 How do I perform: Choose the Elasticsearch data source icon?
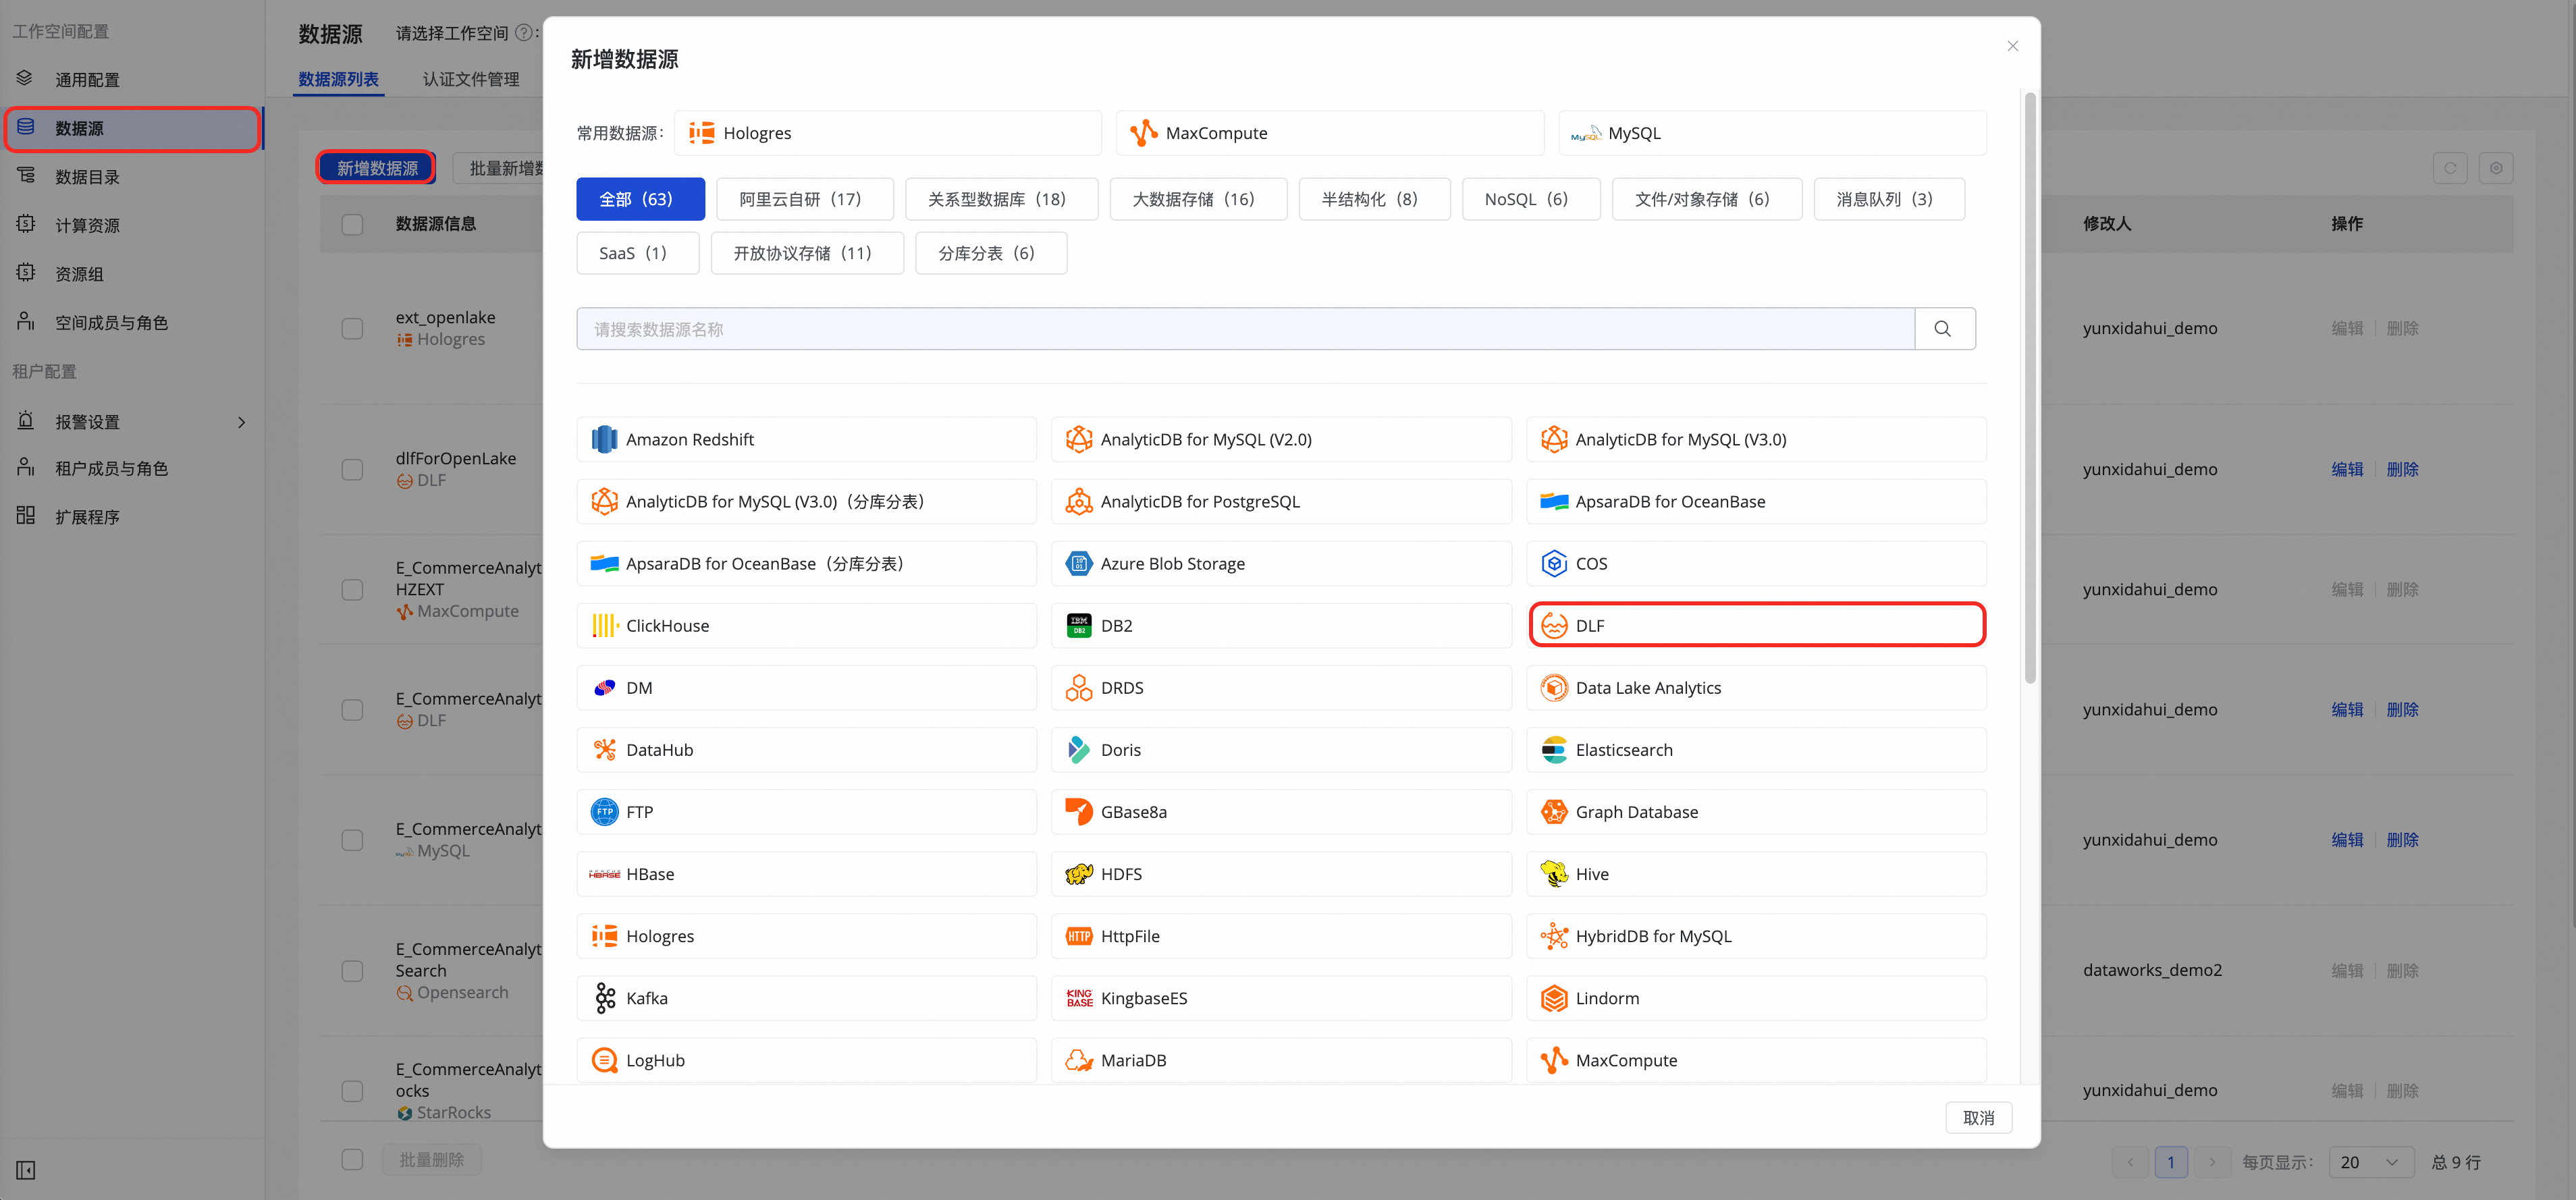(1554, 750)
